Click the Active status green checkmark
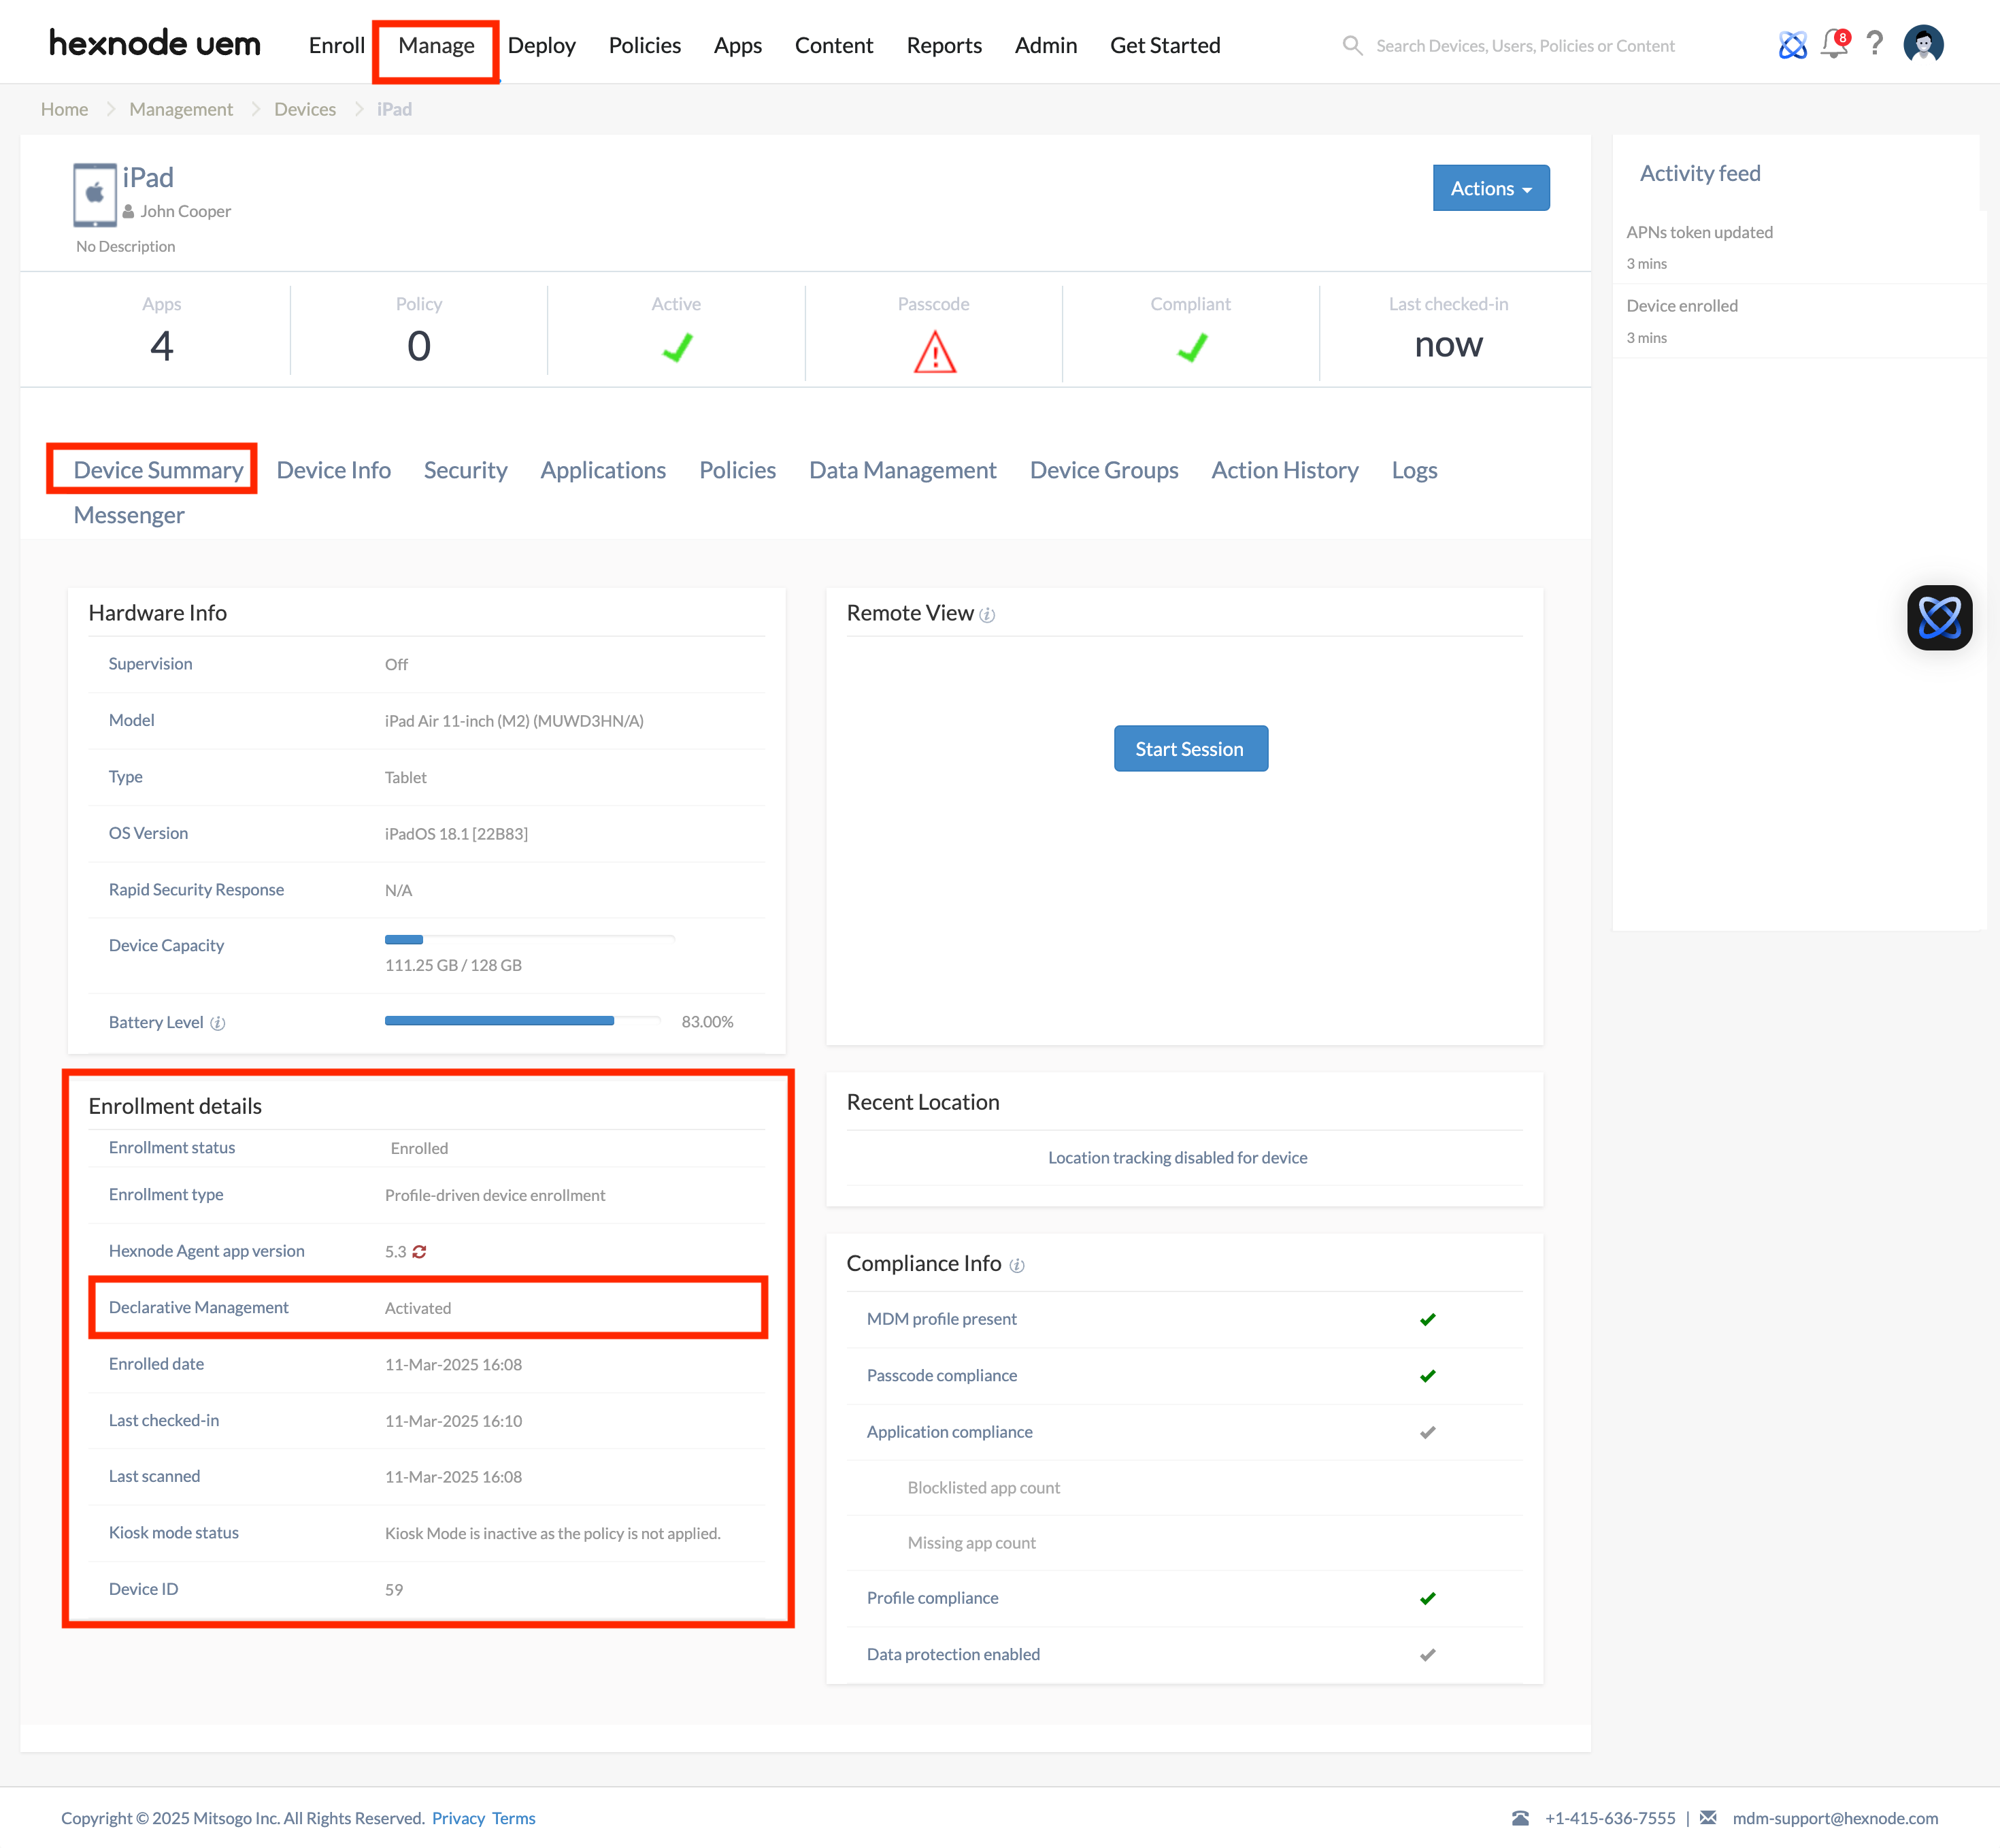2000x1848 pixels. pos(677,347)
